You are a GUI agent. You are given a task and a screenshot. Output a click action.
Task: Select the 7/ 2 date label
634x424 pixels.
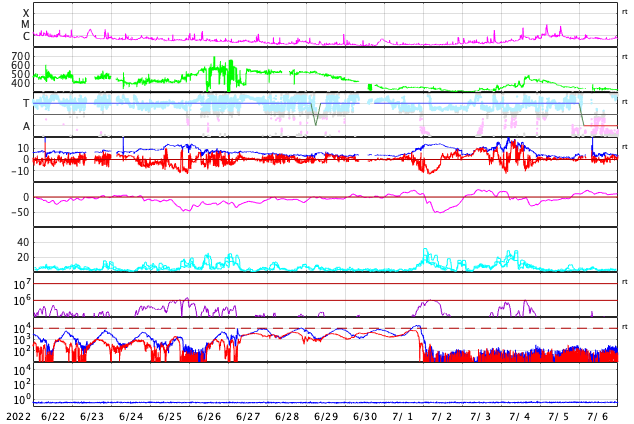pos(442,417)
